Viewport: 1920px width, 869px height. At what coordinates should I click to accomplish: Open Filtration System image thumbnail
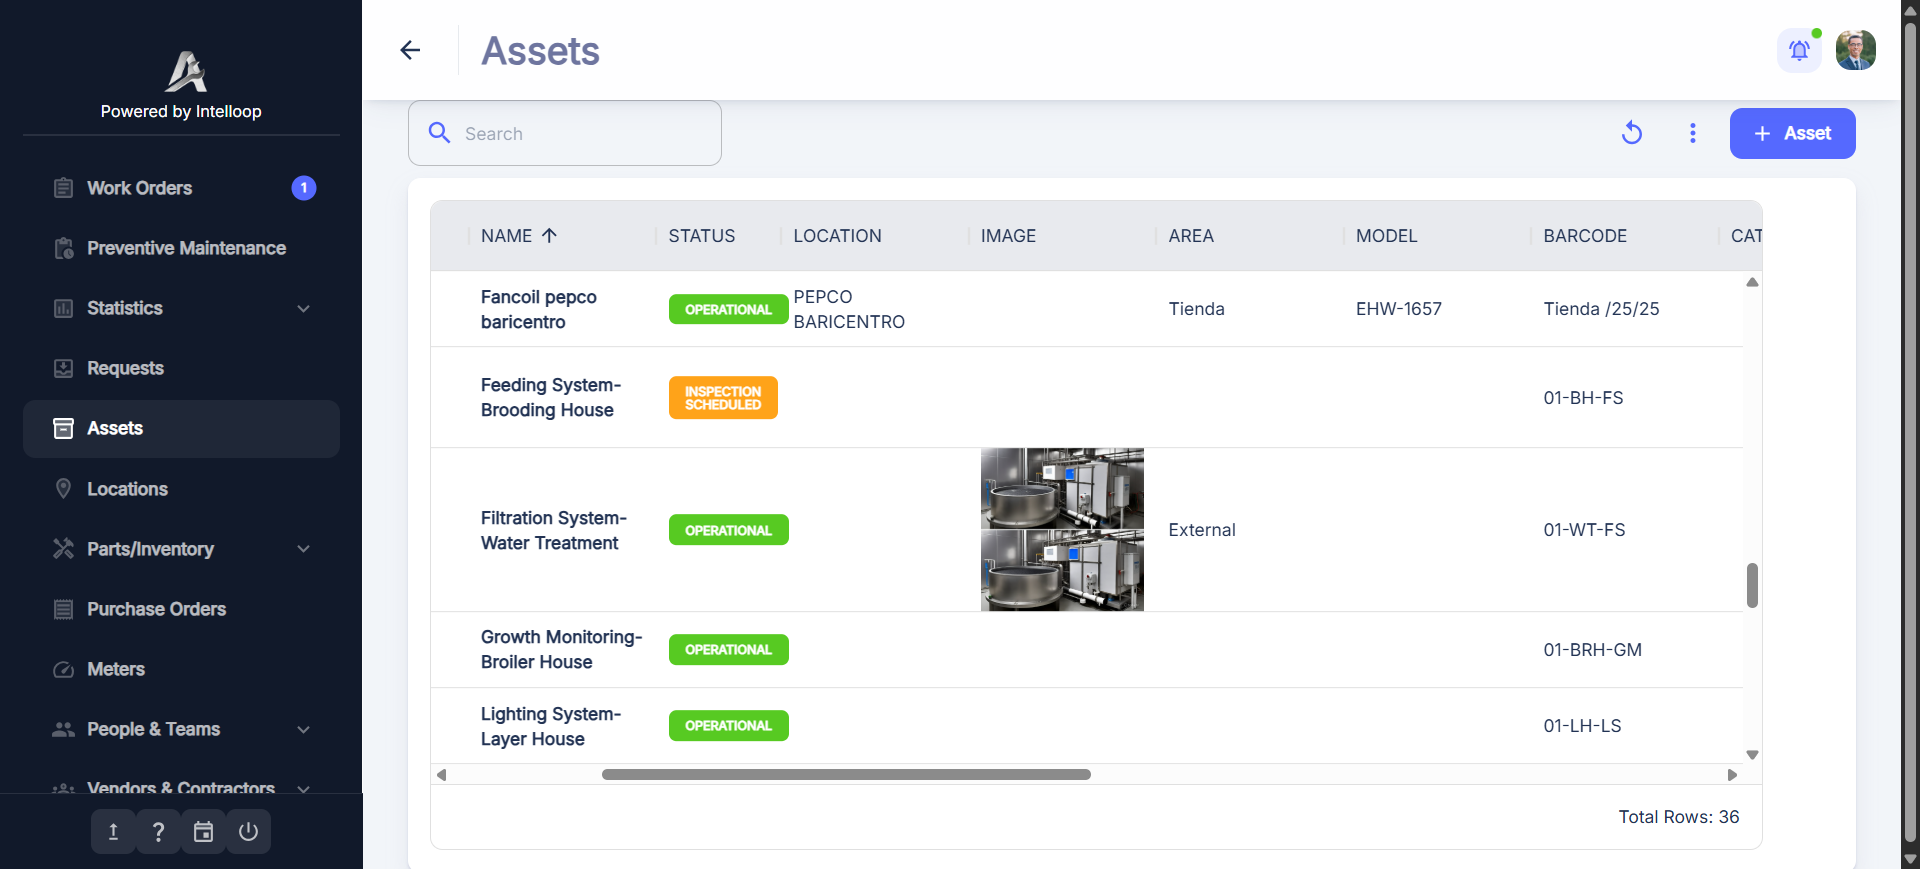1061,529
